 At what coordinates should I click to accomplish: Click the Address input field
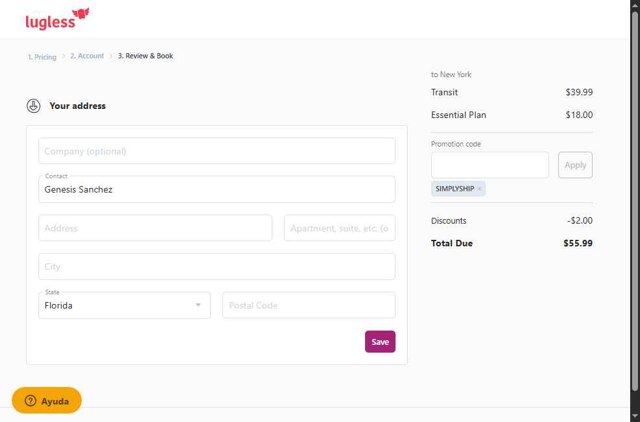155,228
